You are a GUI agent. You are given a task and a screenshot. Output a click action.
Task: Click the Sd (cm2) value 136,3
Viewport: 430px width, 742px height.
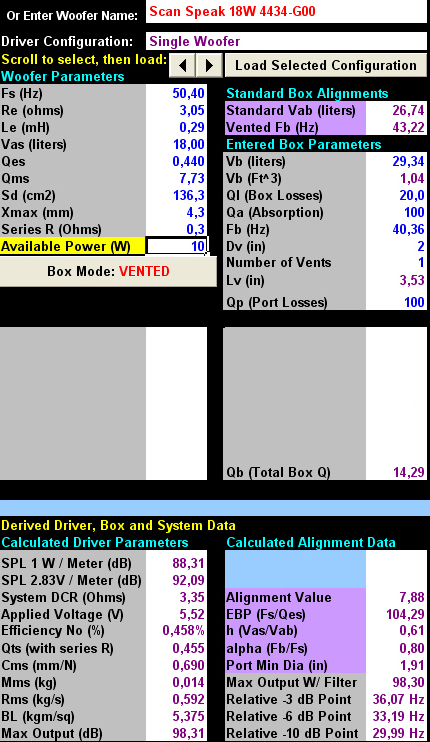tap(188, 195)
